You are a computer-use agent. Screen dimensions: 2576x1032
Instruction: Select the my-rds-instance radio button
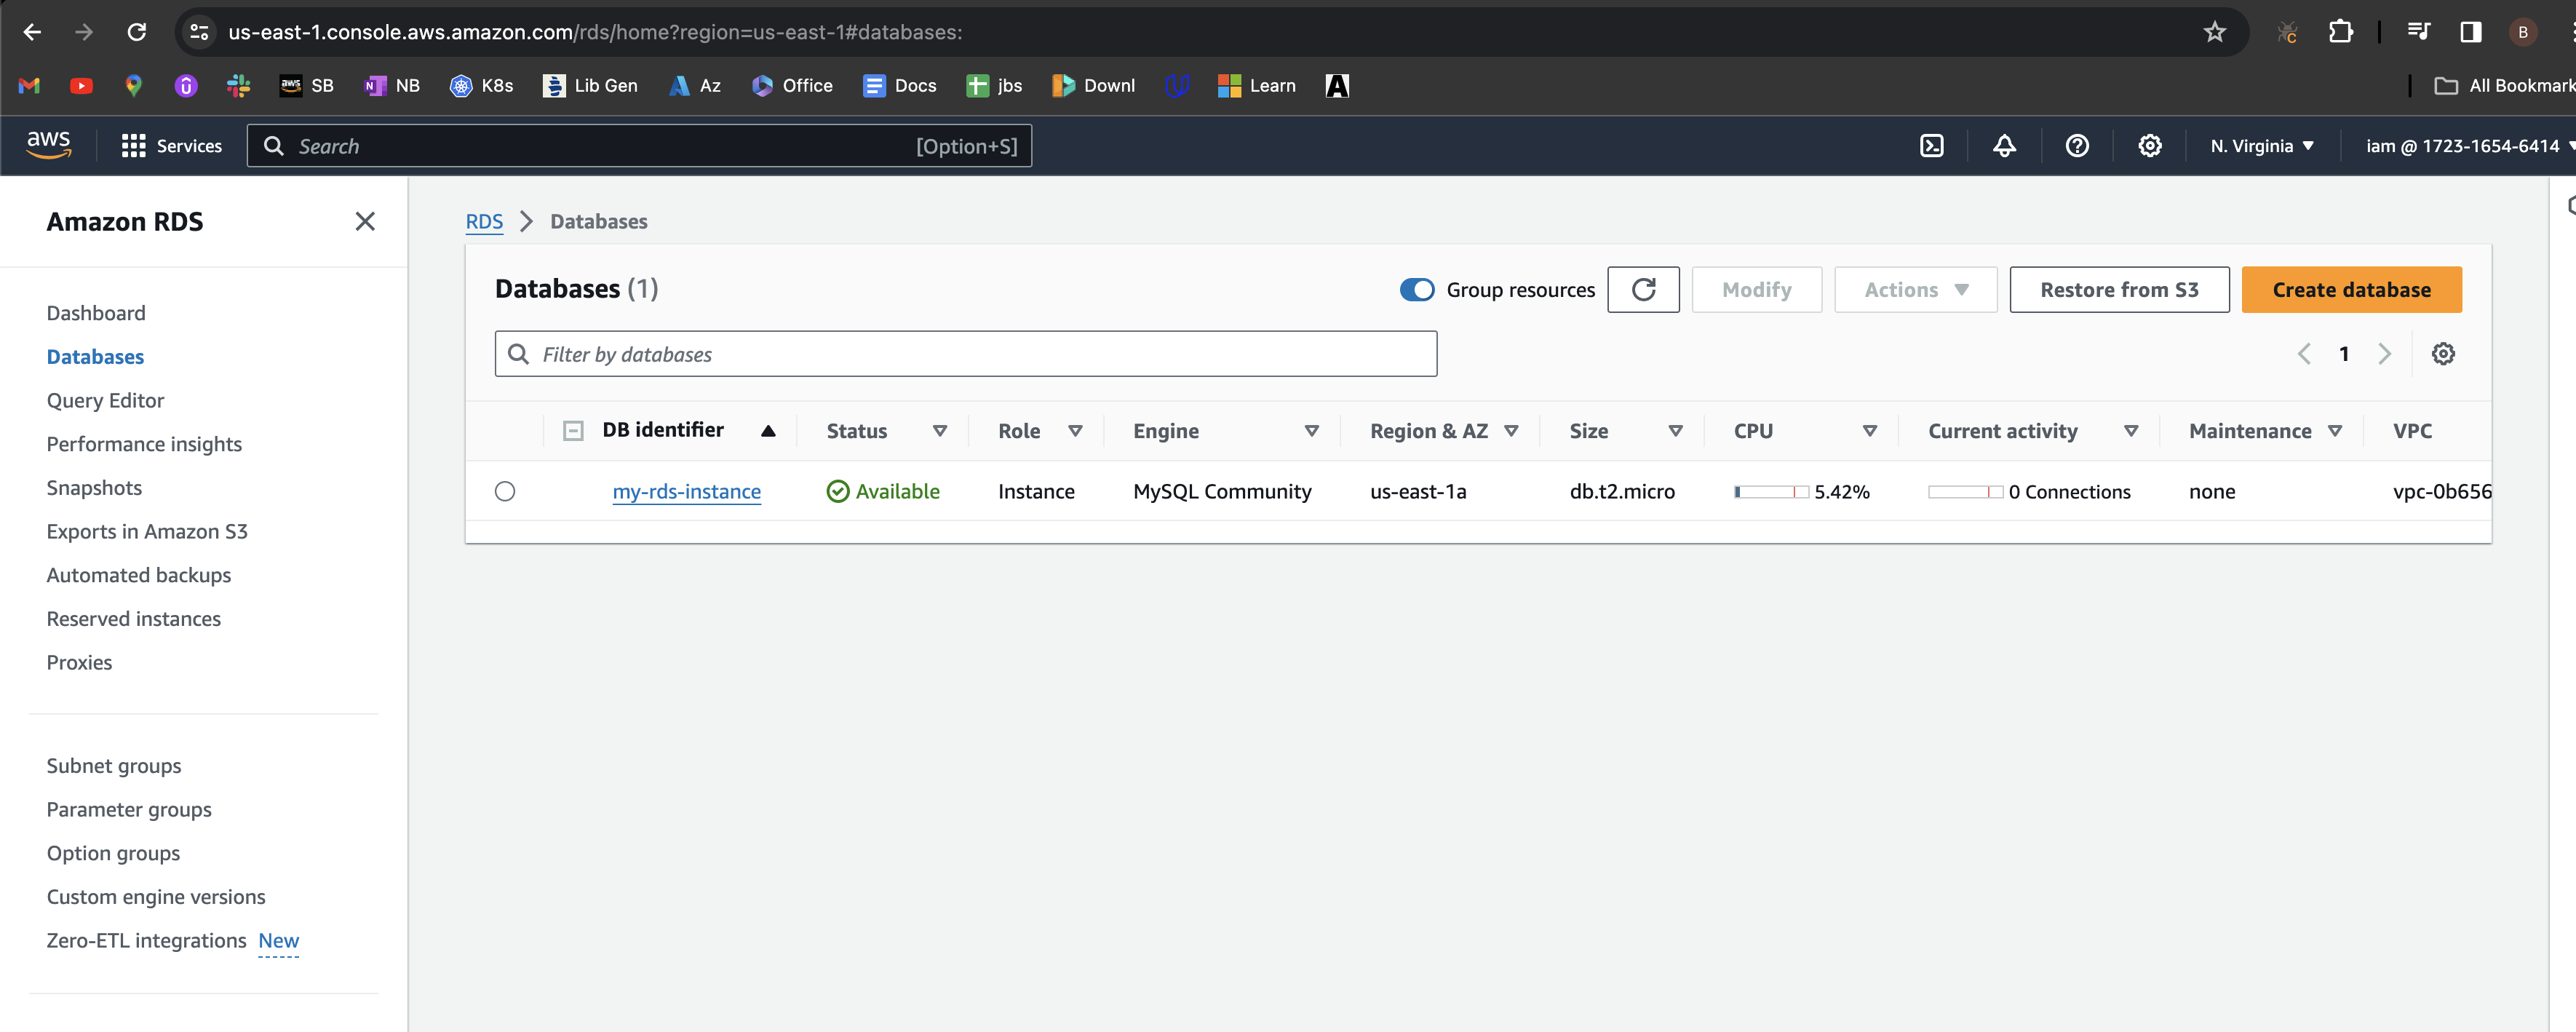505,491
